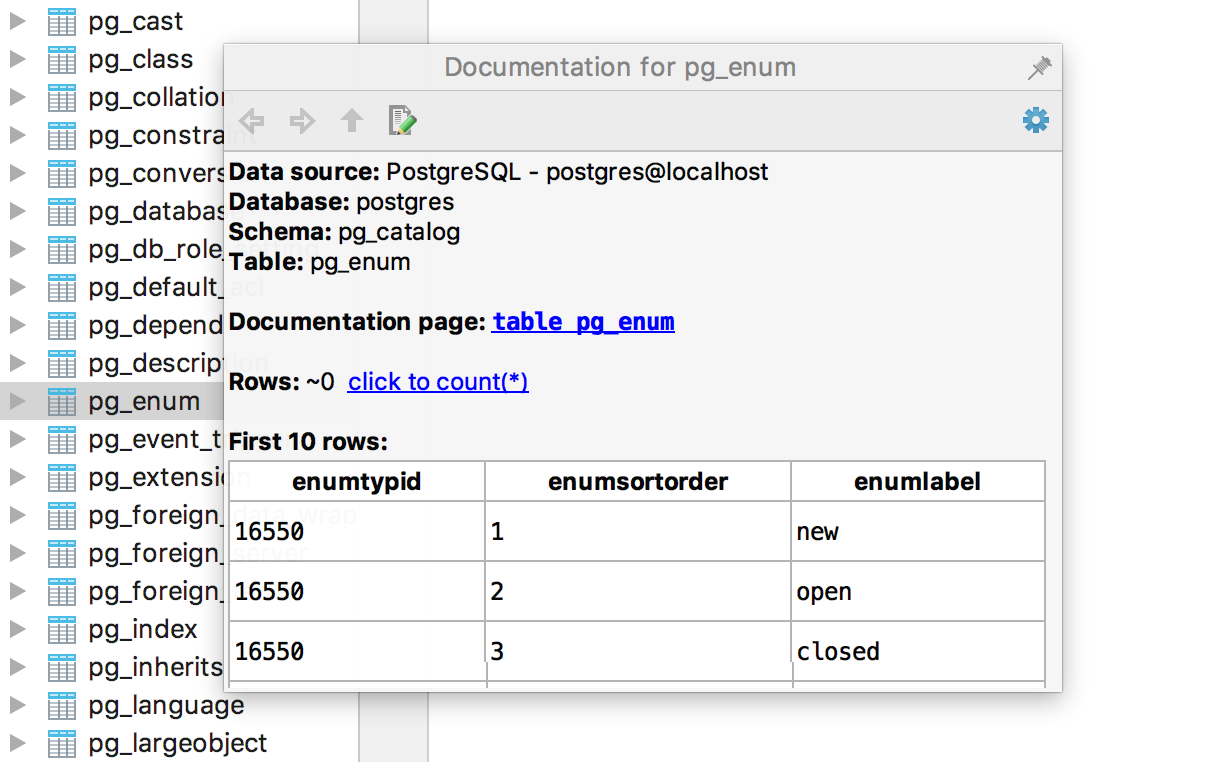Click table icon next to pg_db_role

62,249
